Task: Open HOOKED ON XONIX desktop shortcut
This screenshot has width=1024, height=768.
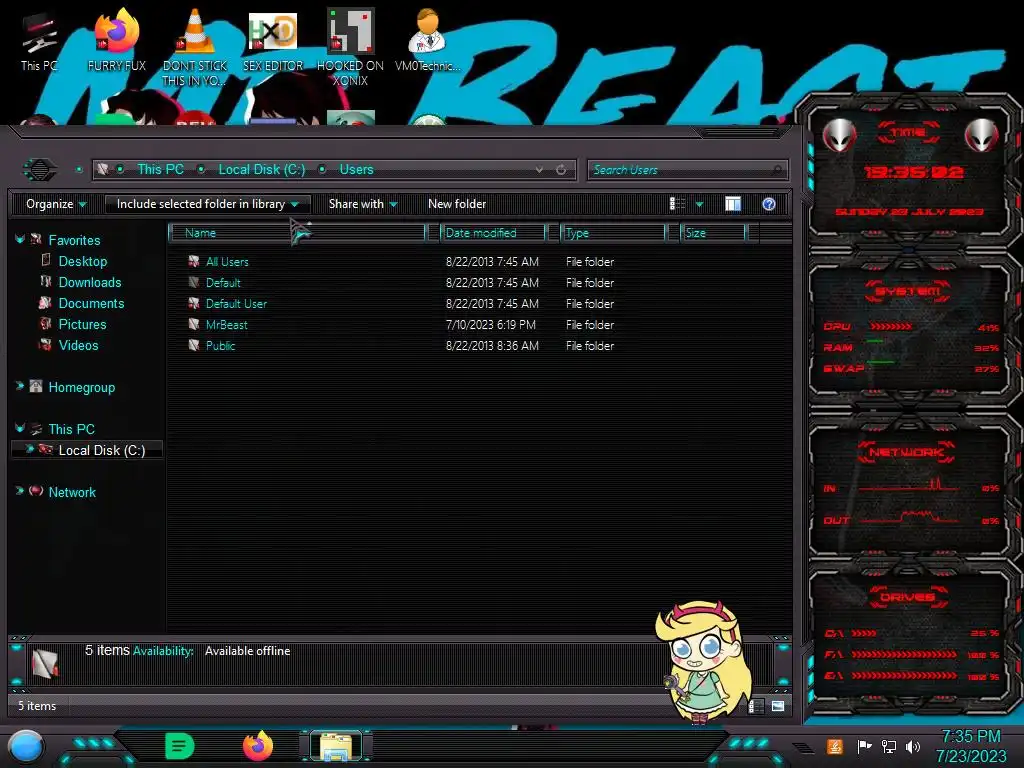Action: click(350, 48)
